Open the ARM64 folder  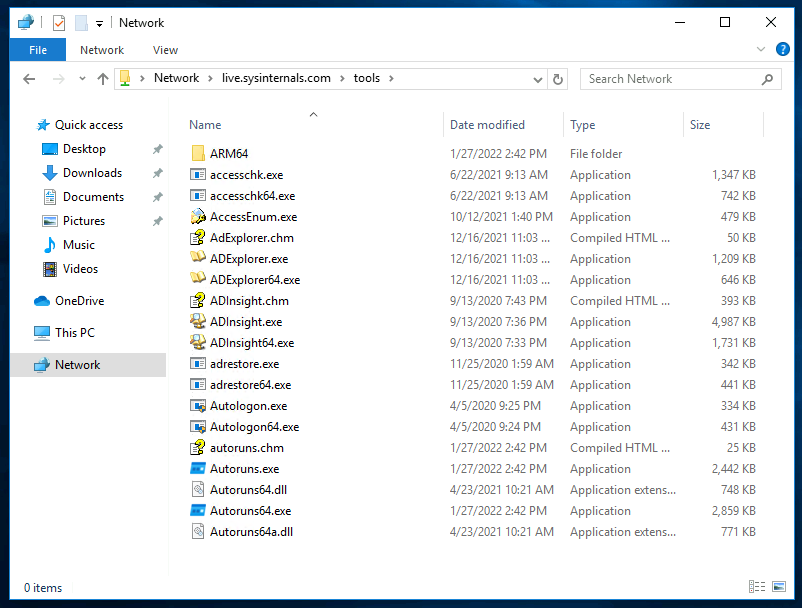(228, 153)
